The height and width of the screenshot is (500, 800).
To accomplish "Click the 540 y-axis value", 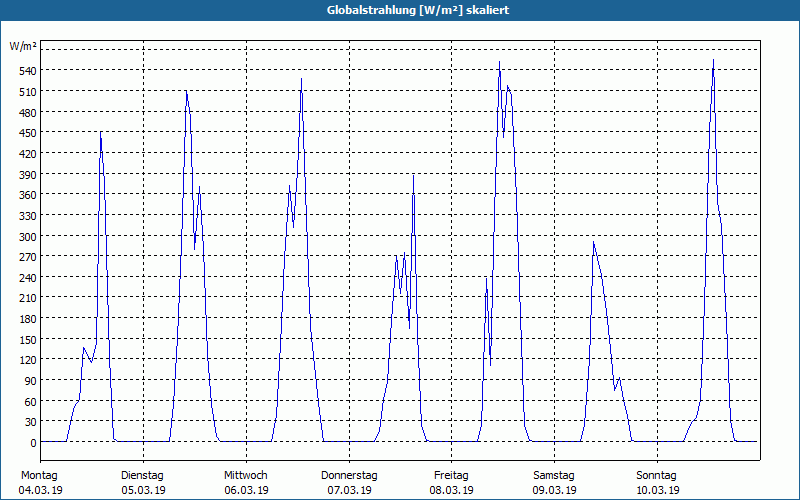I will click(27, 71).
